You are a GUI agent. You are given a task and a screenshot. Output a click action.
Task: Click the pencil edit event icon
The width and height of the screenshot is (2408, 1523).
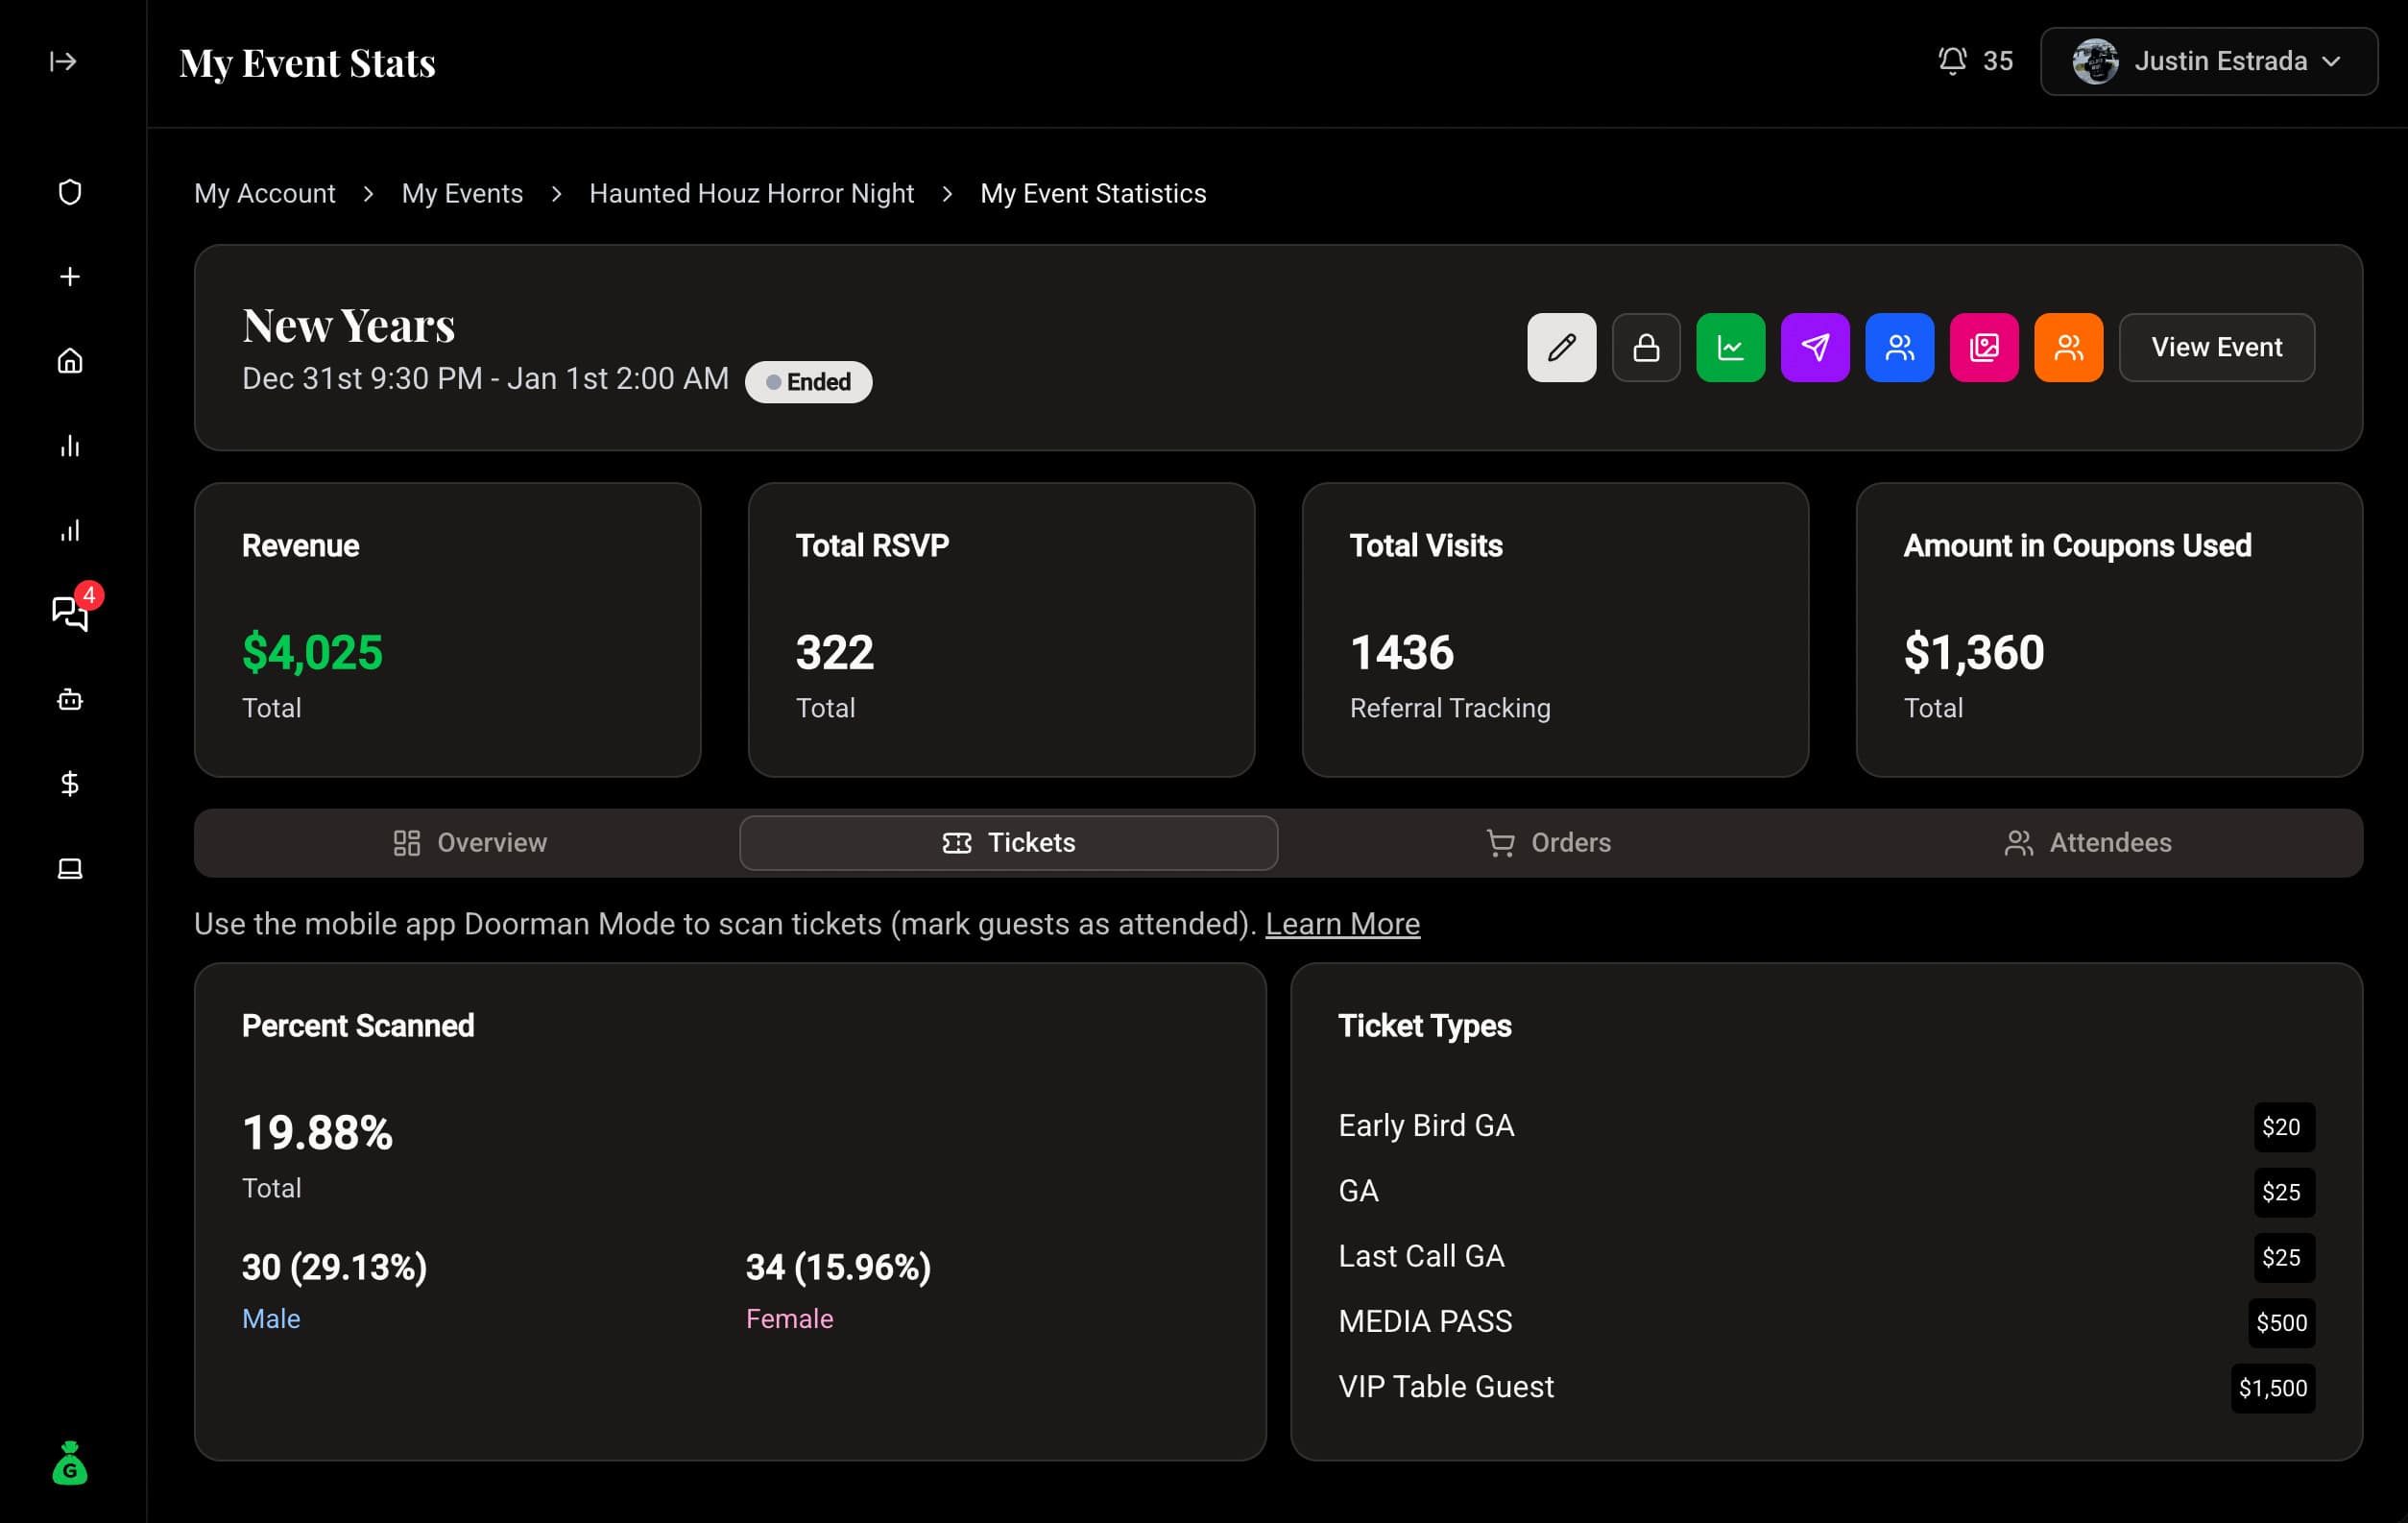point(1561,347)
